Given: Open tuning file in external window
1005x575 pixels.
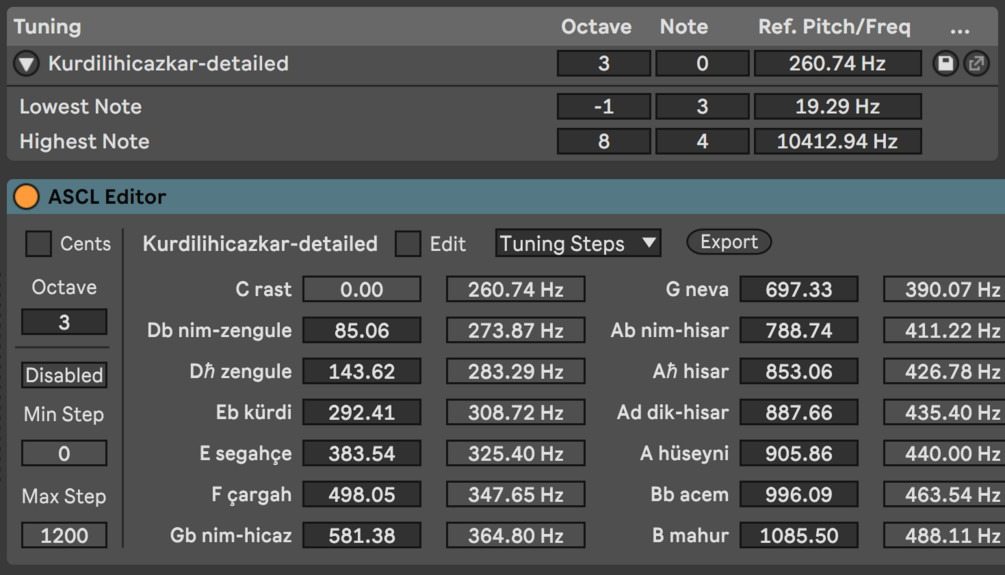Looking at the screenshot, I should click(x=975, y=64).
